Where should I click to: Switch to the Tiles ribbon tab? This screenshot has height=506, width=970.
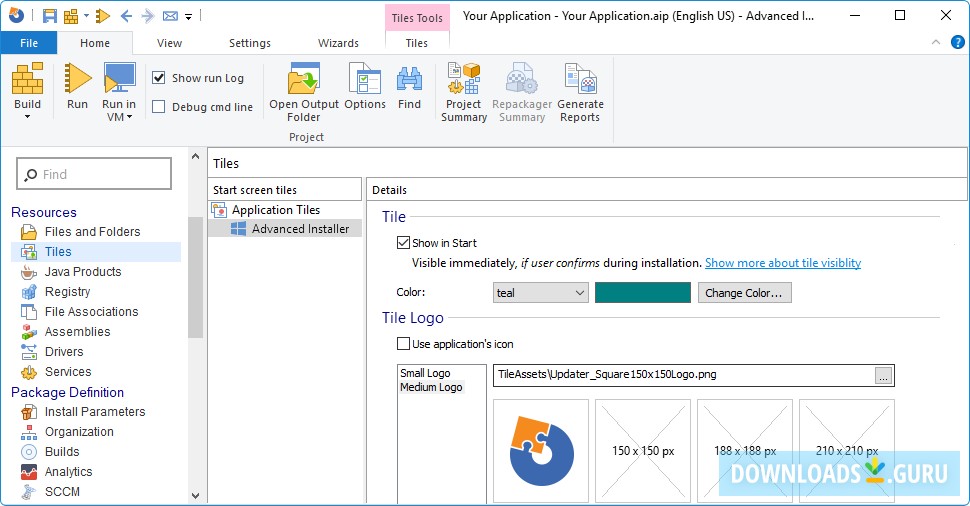pos(416,43)
